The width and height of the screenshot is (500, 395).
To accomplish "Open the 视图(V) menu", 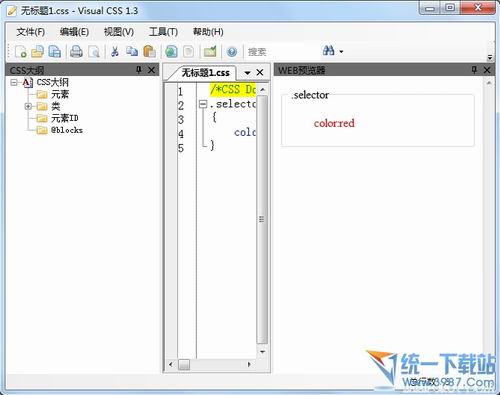I will (x=119, y=32).
